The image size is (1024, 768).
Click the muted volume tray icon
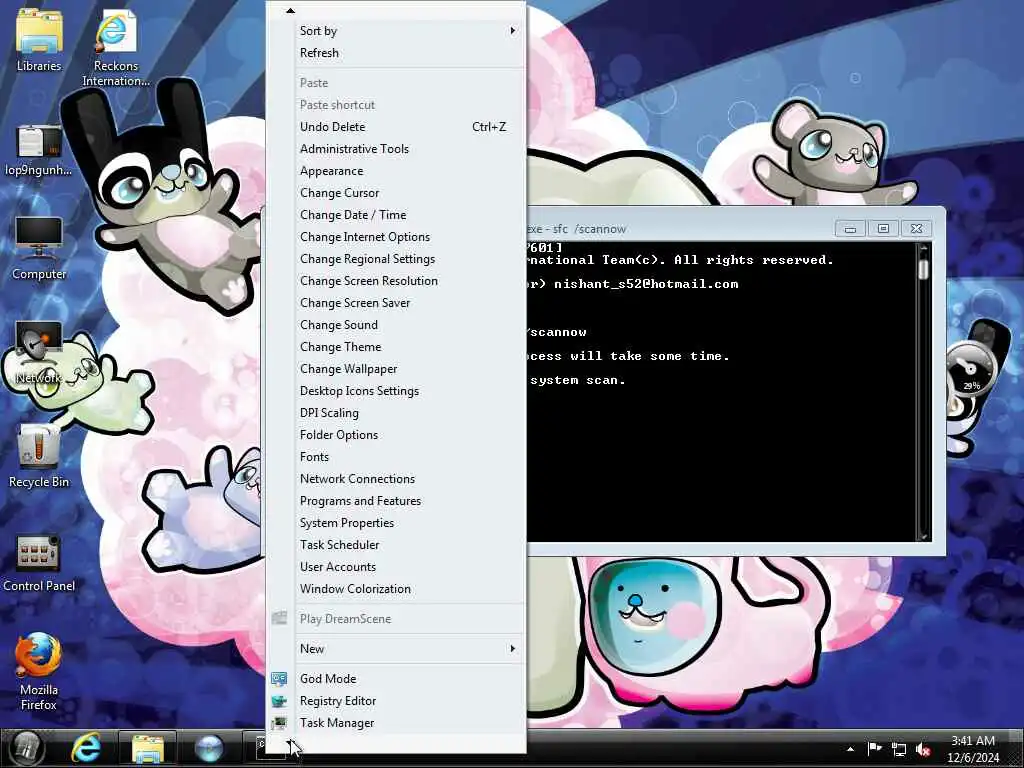point(923,749)
